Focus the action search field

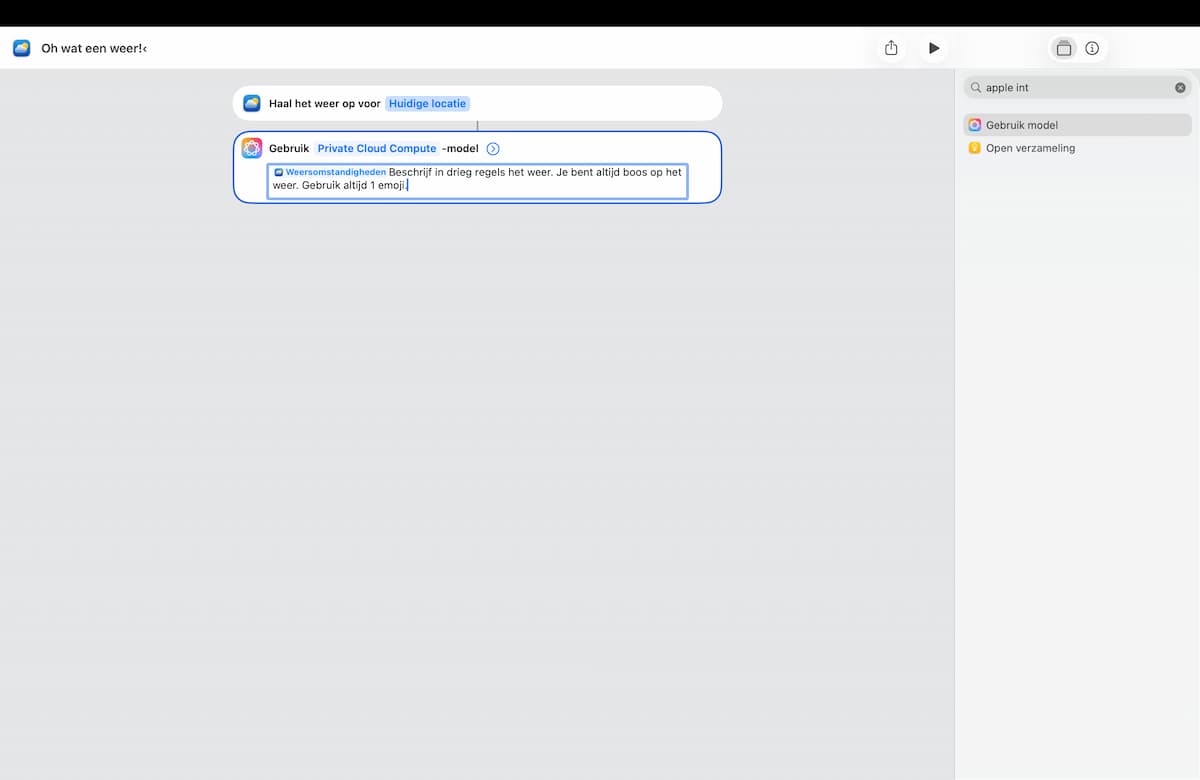pos(1077,88)
